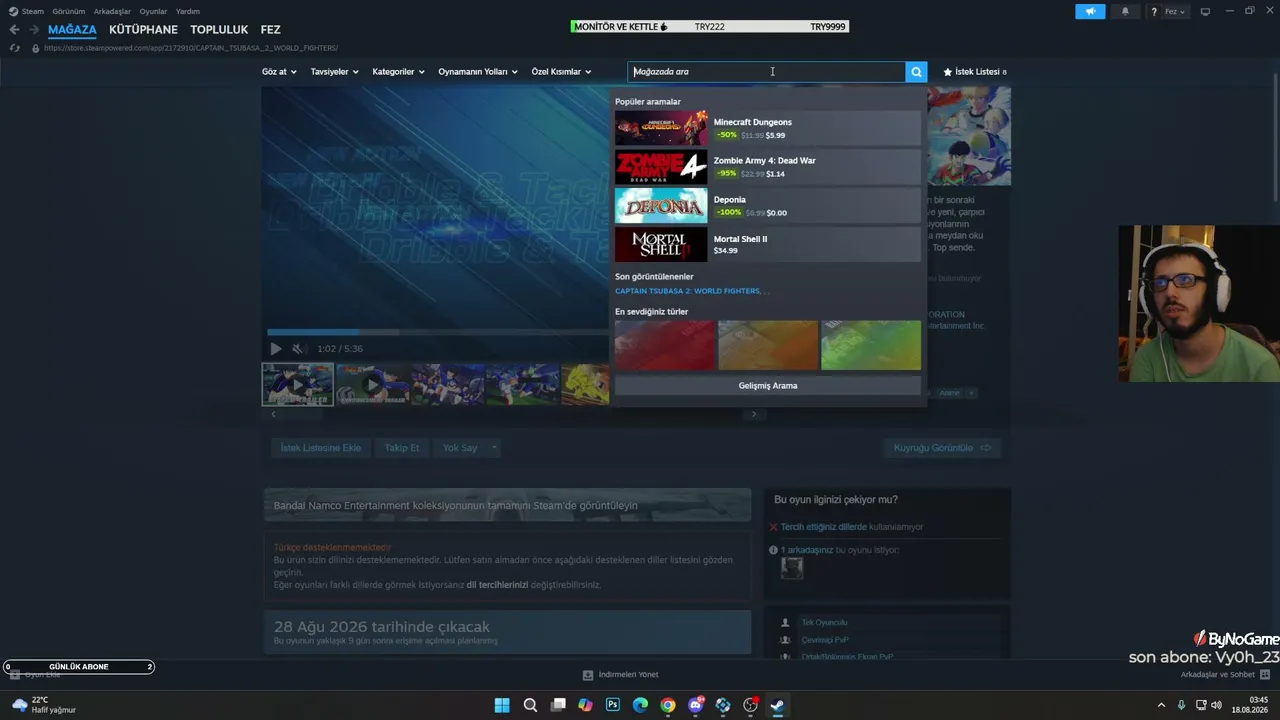Add game with İstek Listesine Ekle
The height and width of the screenshot is (720, 1280).
pos(320,448)
